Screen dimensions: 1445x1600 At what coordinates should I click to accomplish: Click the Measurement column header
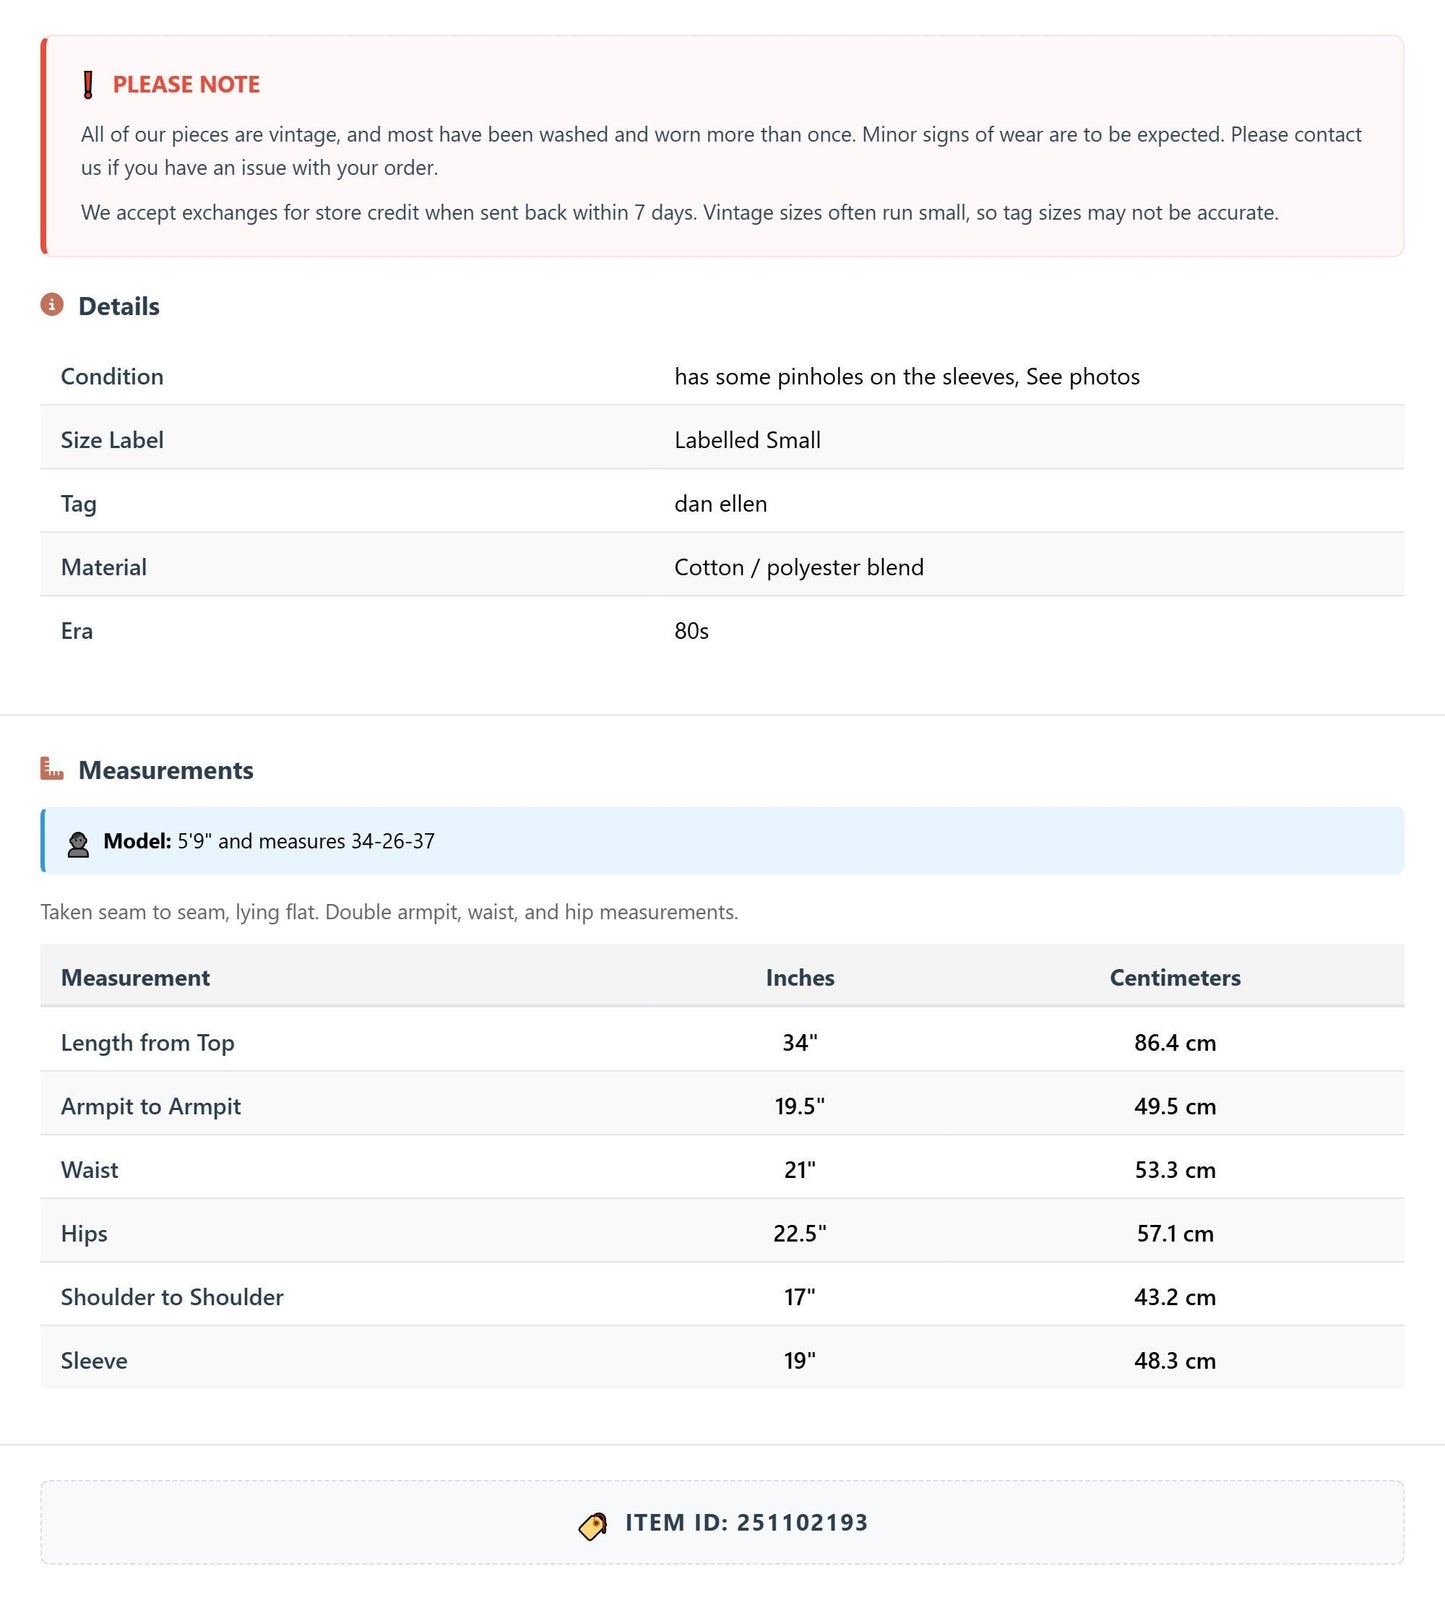click(135, 978)
